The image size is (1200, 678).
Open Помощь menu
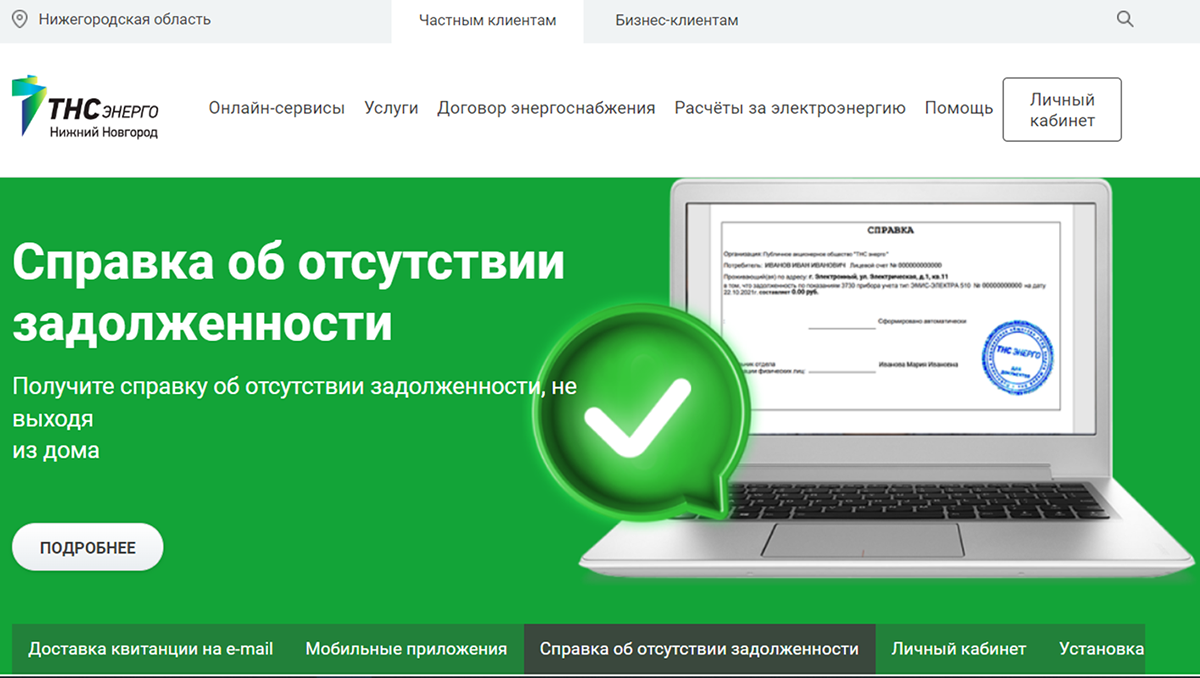click(x=959, y=108)
